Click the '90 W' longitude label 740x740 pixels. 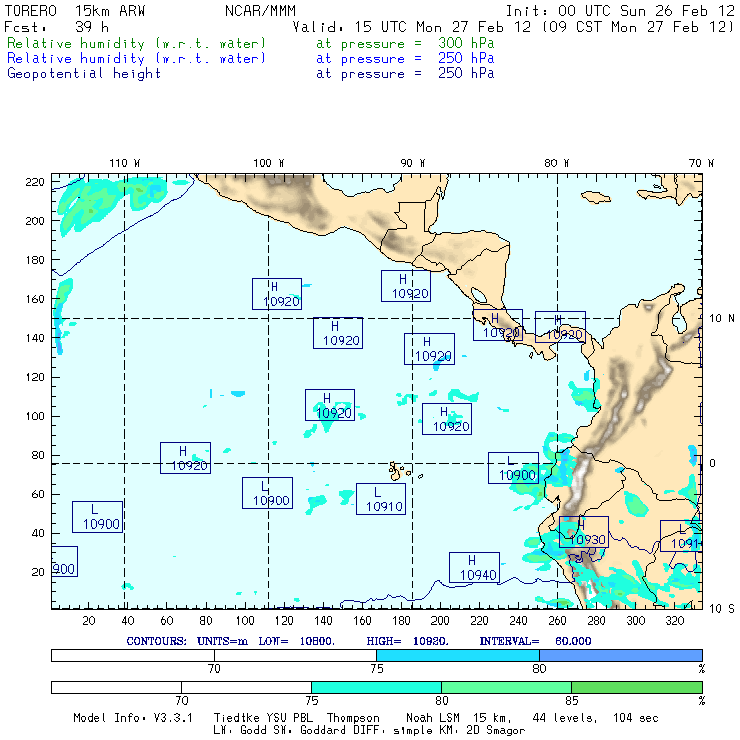click(413, 163)
